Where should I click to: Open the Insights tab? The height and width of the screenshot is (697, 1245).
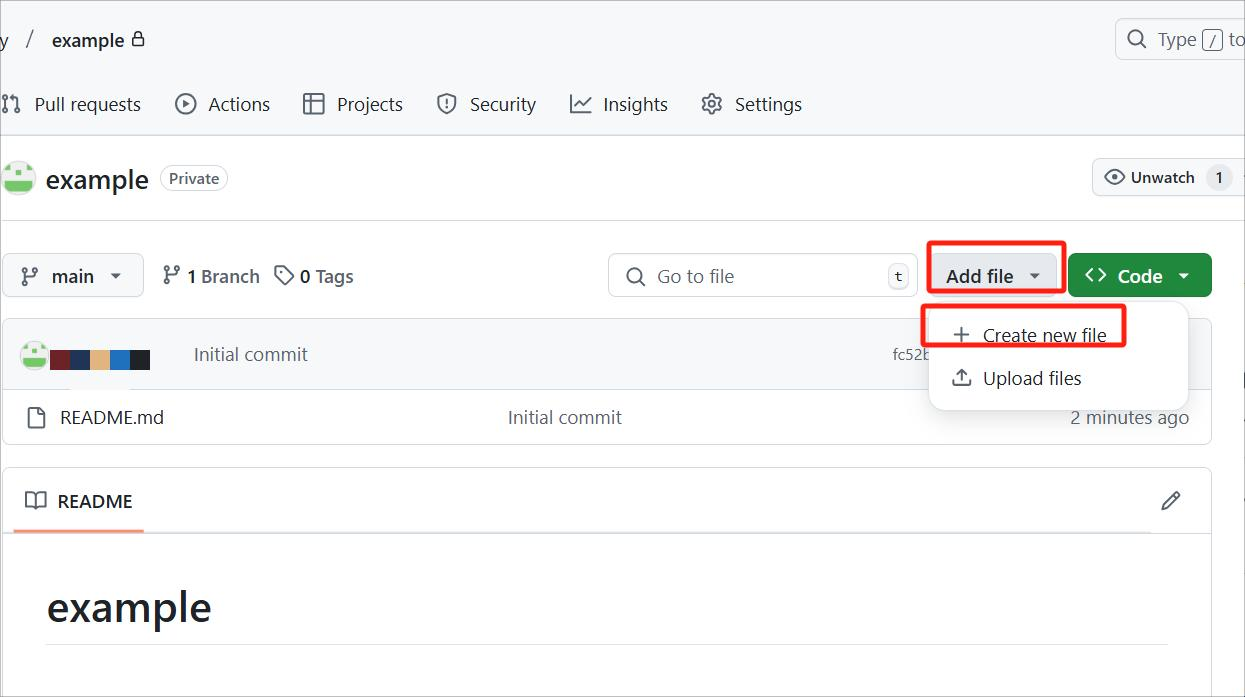pos(618,104)
